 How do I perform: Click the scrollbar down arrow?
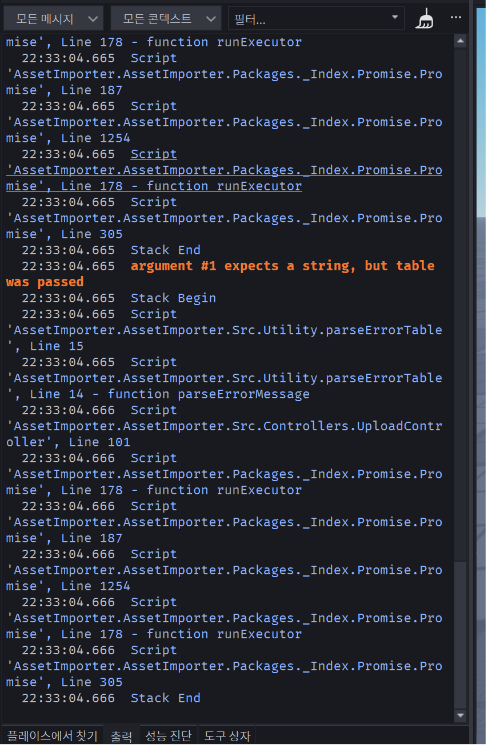460,715
